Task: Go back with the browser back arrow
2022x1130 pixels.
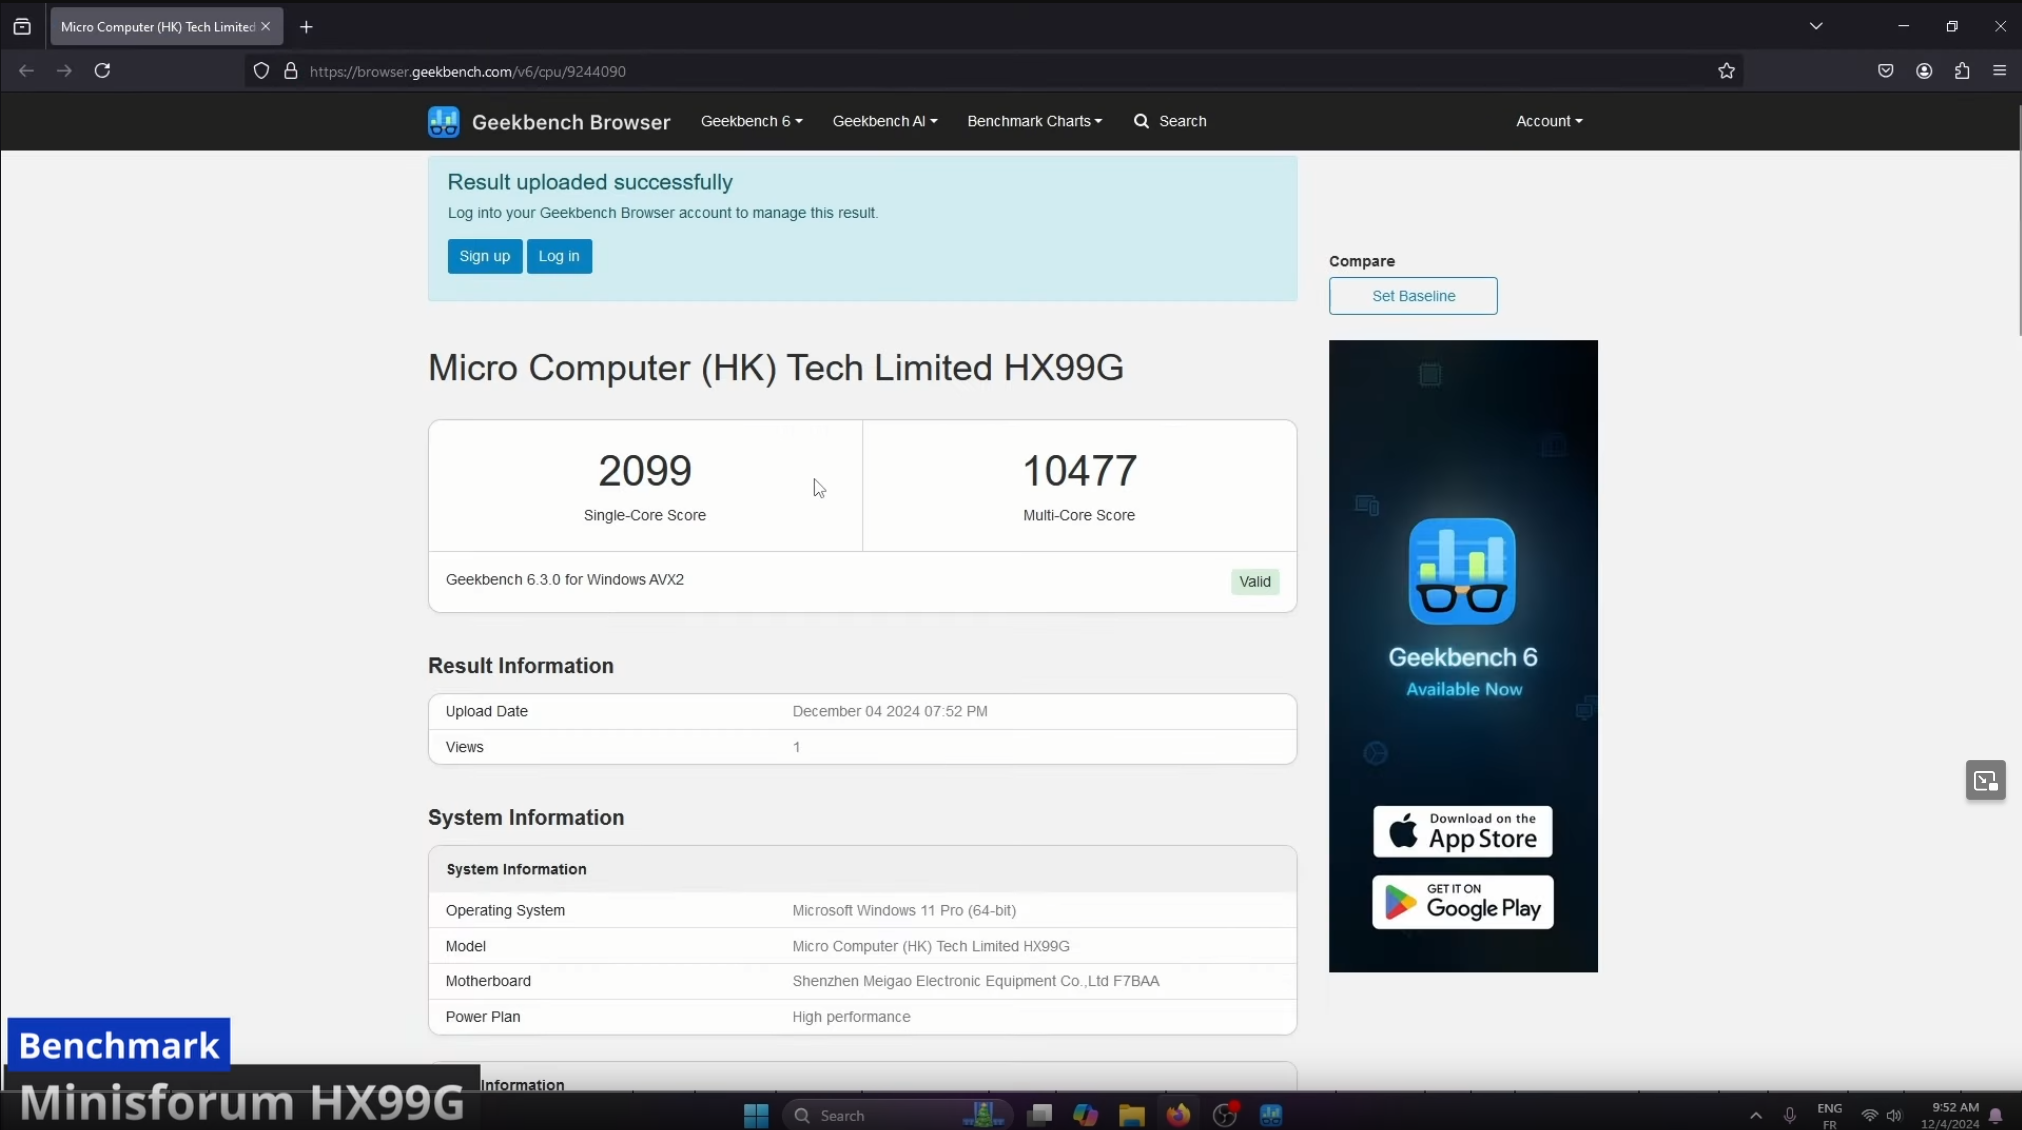Action: pyautogui.click(x=26, y=71)
